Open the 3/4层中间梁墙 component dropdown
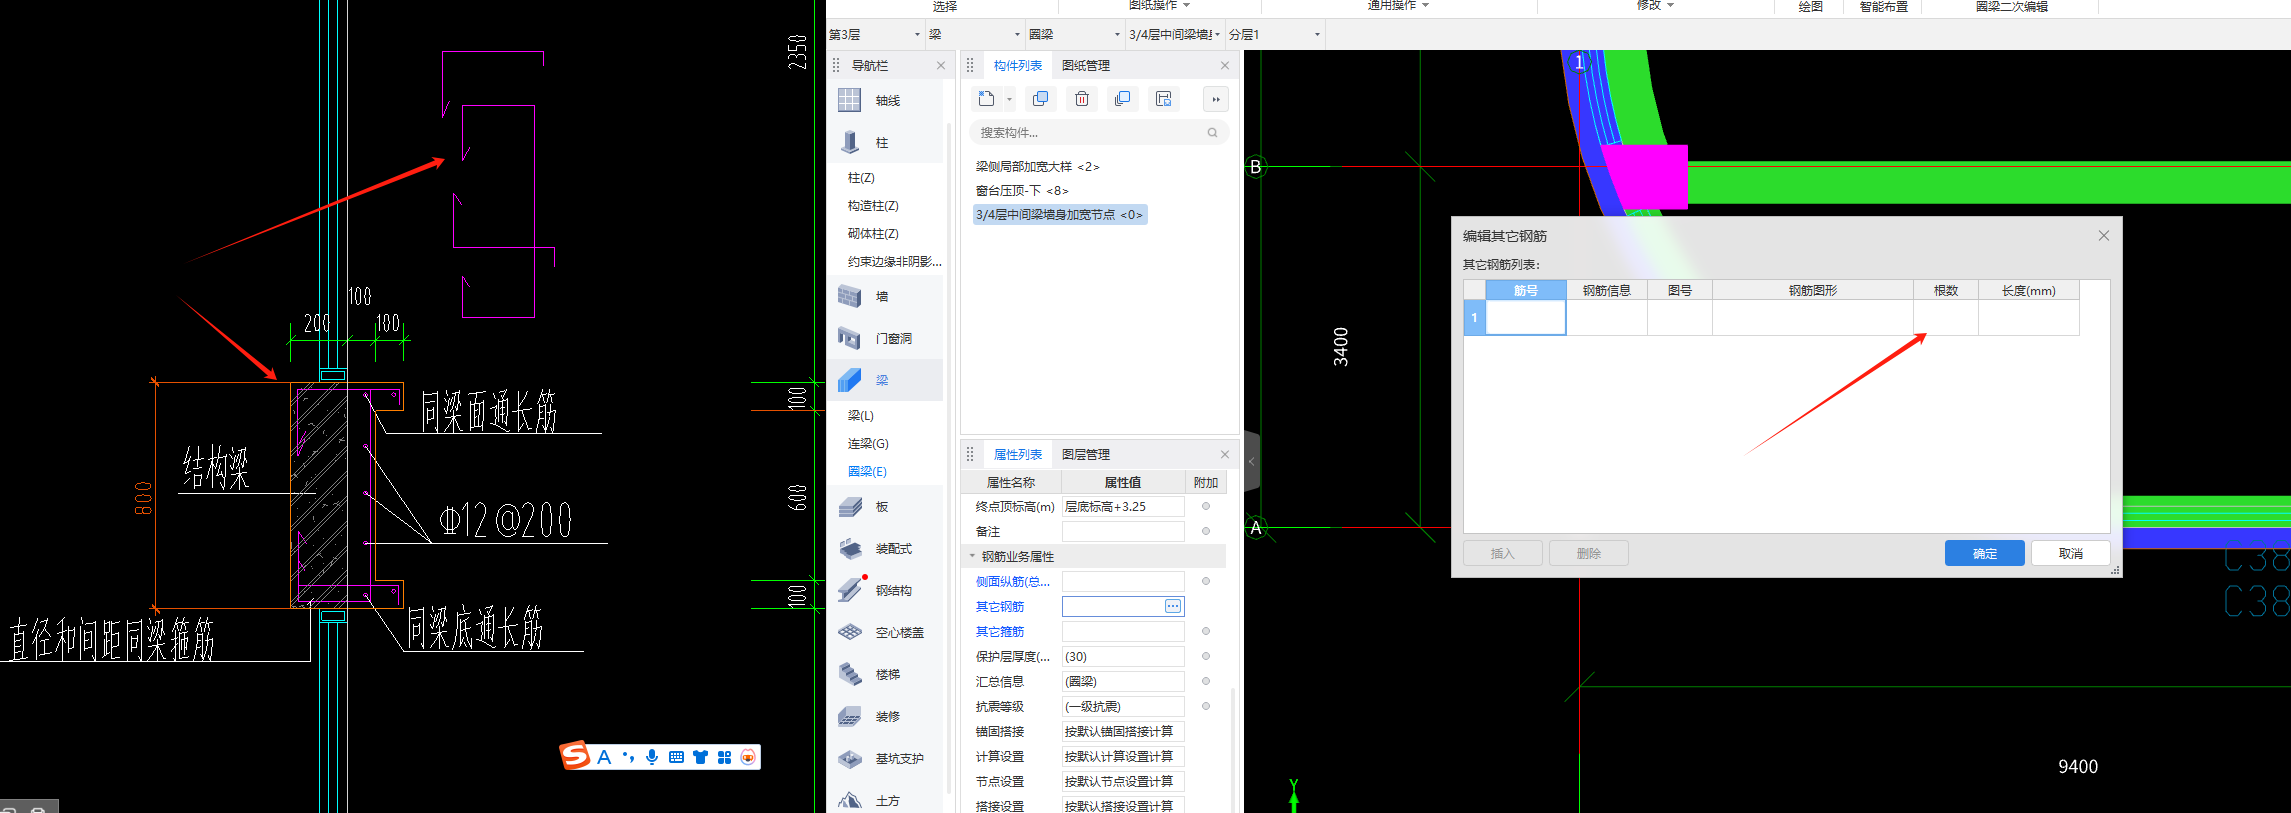The height and width of the screenshot is (813, 2291). pyautogui.click(x=1175, y=34)
